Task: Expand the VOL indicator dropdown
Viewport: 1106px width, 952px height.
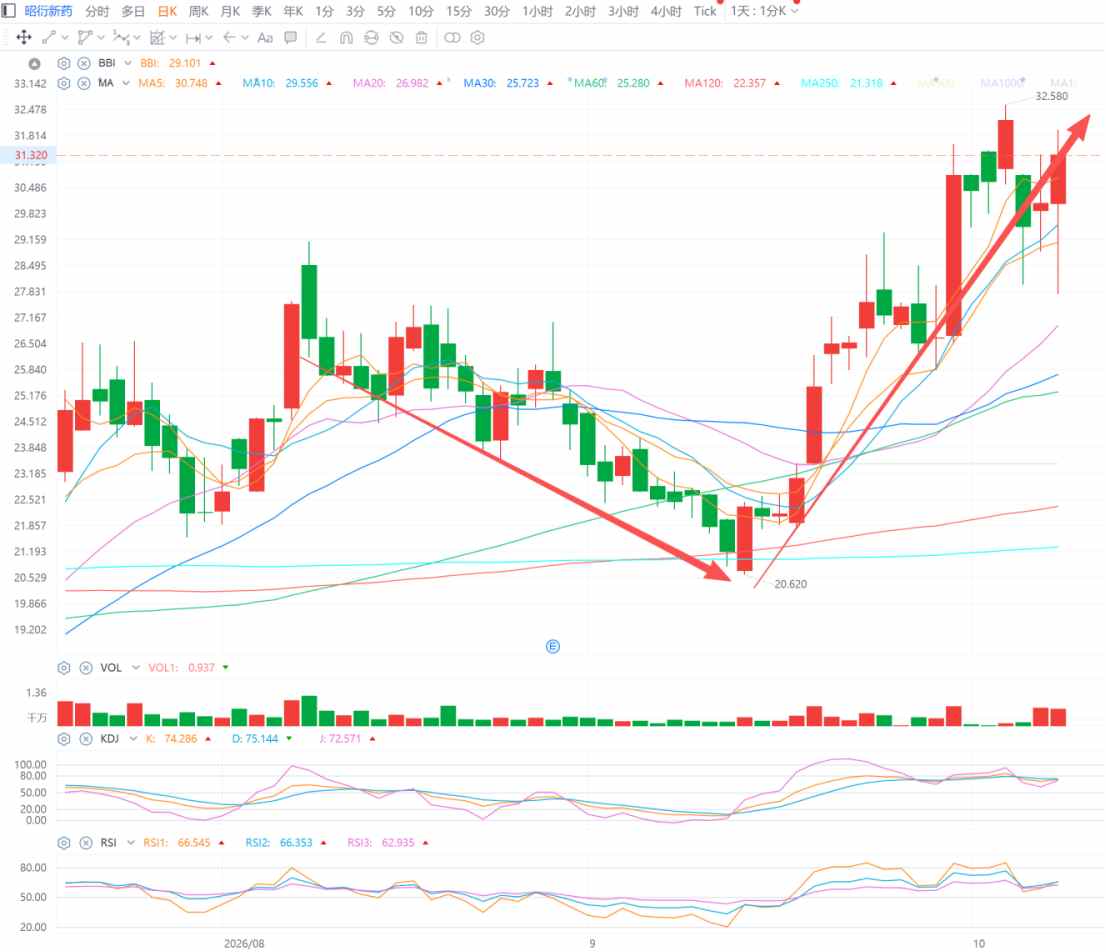Action: tap(135, 668)
